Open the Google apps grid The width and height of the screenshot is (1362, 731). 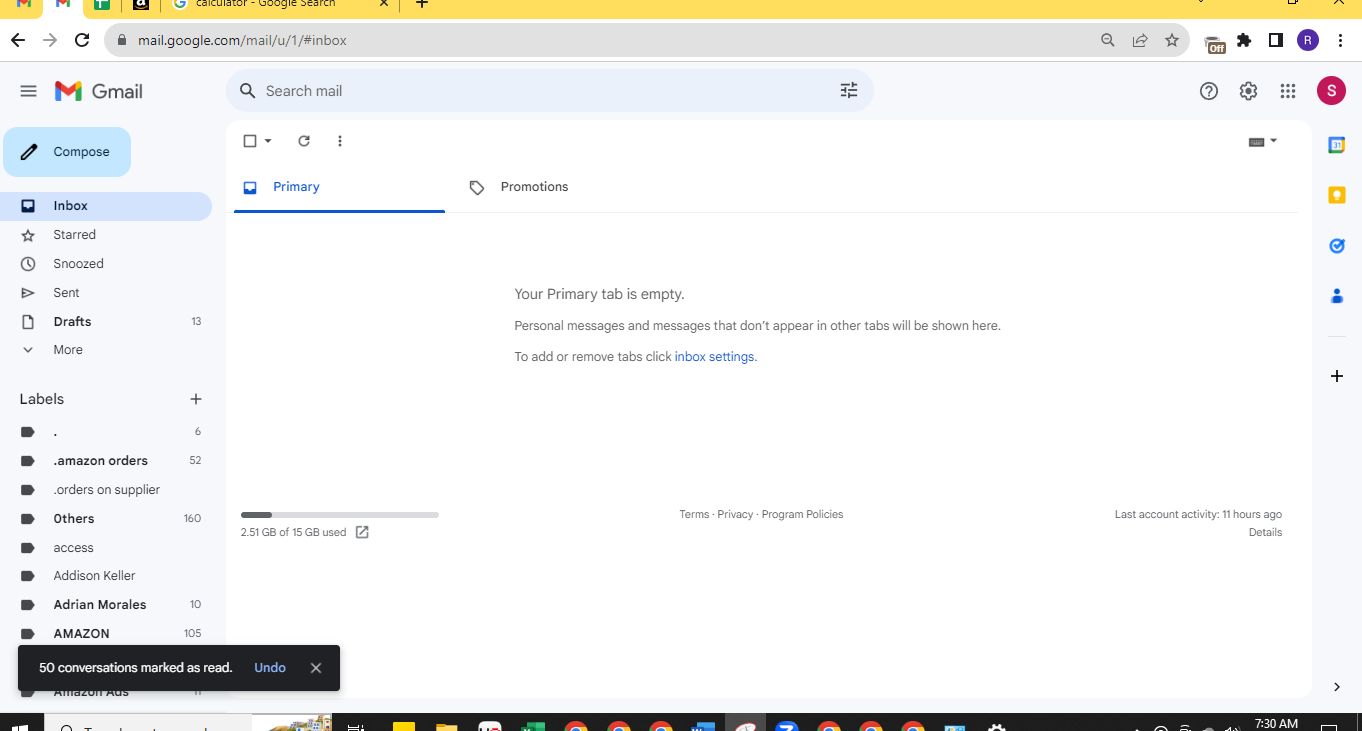pyautogui.click(x=1288, y=91)
